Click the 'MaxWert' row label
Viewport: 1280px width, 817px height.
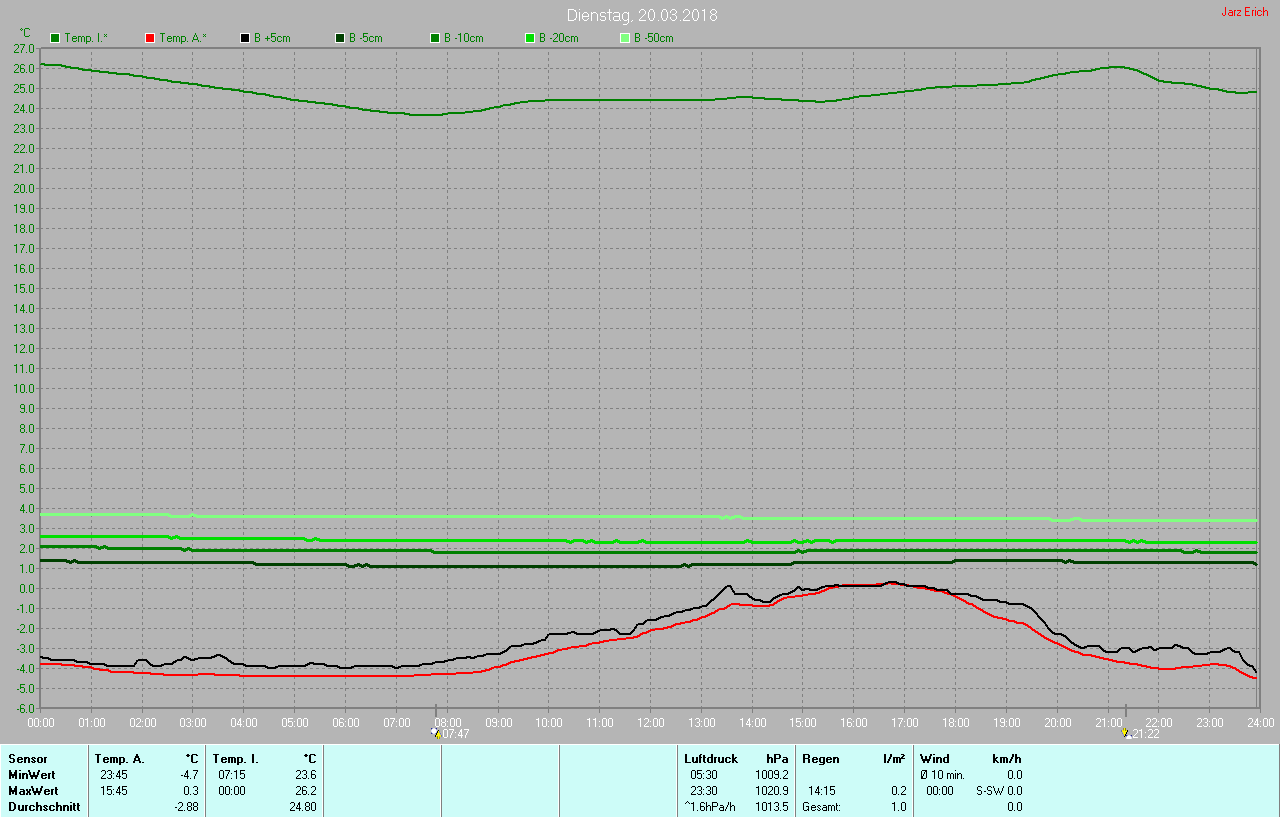[33, 791]
